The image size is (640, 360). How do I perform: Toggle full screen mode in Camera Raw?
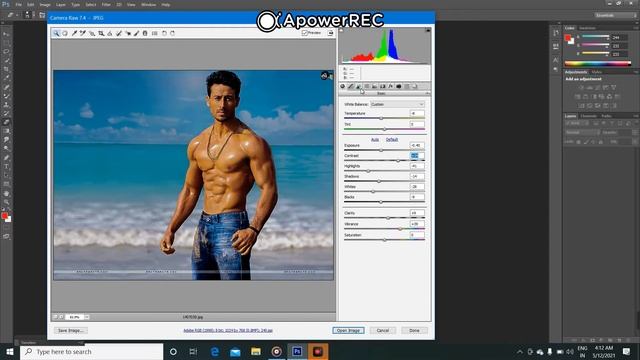(x=330, y=33)
